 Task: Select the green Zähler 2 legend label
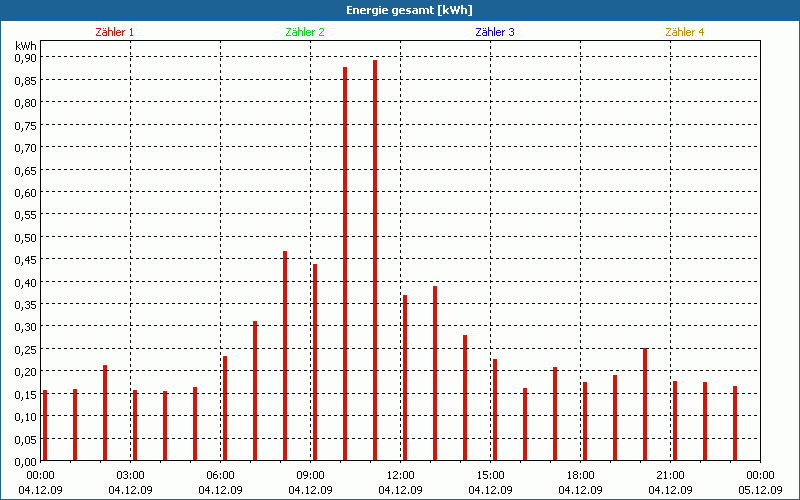tap(305, 32)
